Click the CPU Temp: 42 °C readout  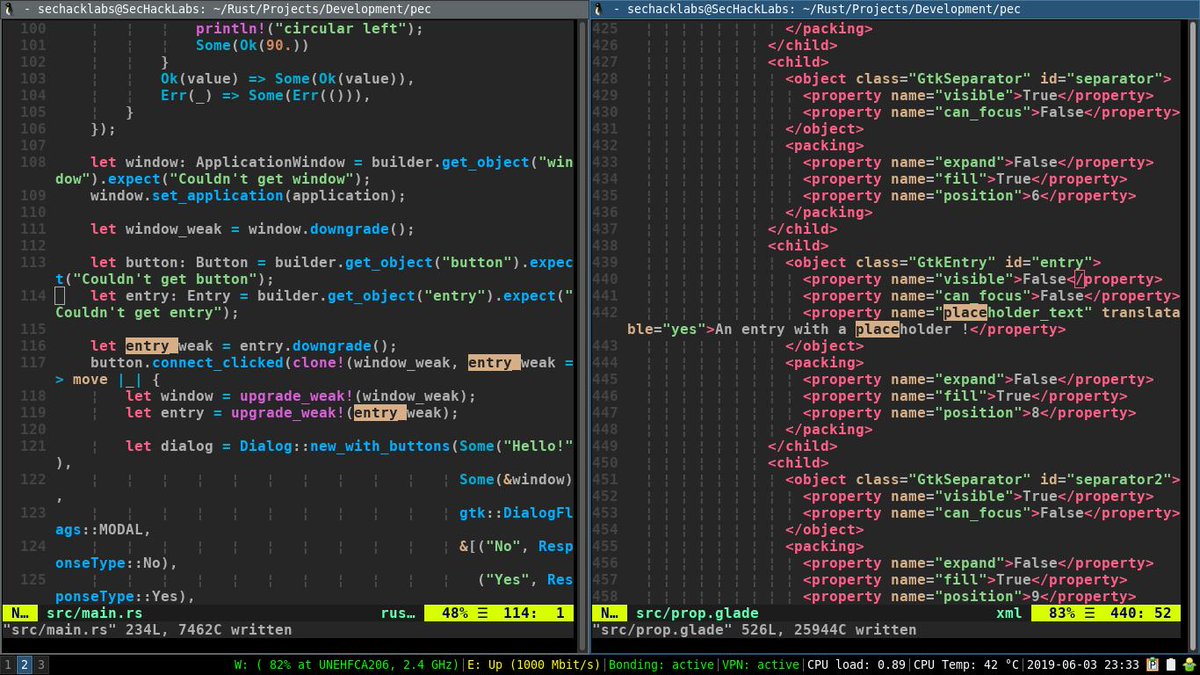[x=967, y=665]
